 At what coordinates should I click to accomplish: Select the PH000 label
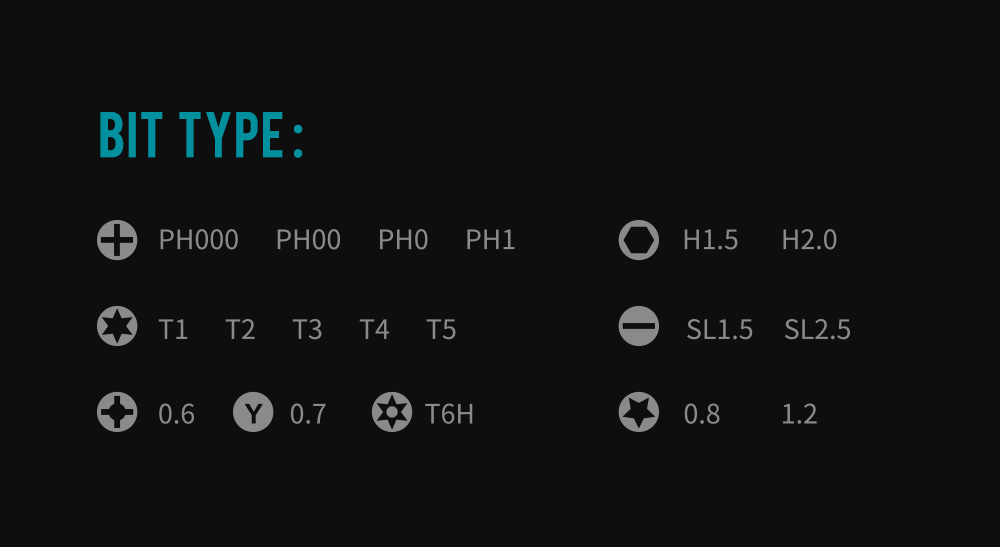coord(198,241)
